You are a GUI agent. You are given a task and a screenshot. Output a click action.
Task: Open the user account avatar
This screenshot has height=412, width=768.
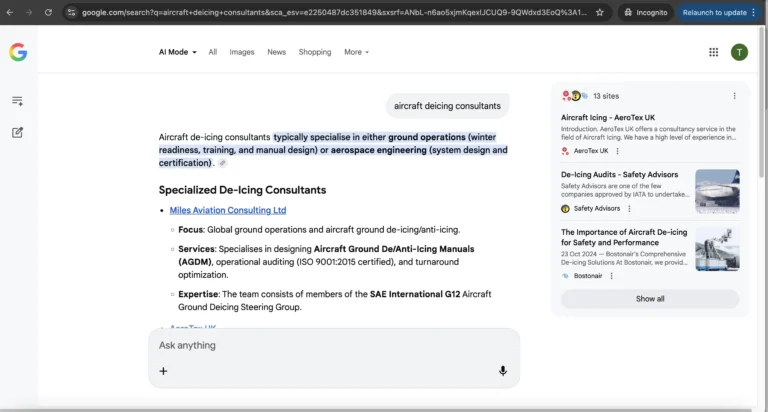739,52
